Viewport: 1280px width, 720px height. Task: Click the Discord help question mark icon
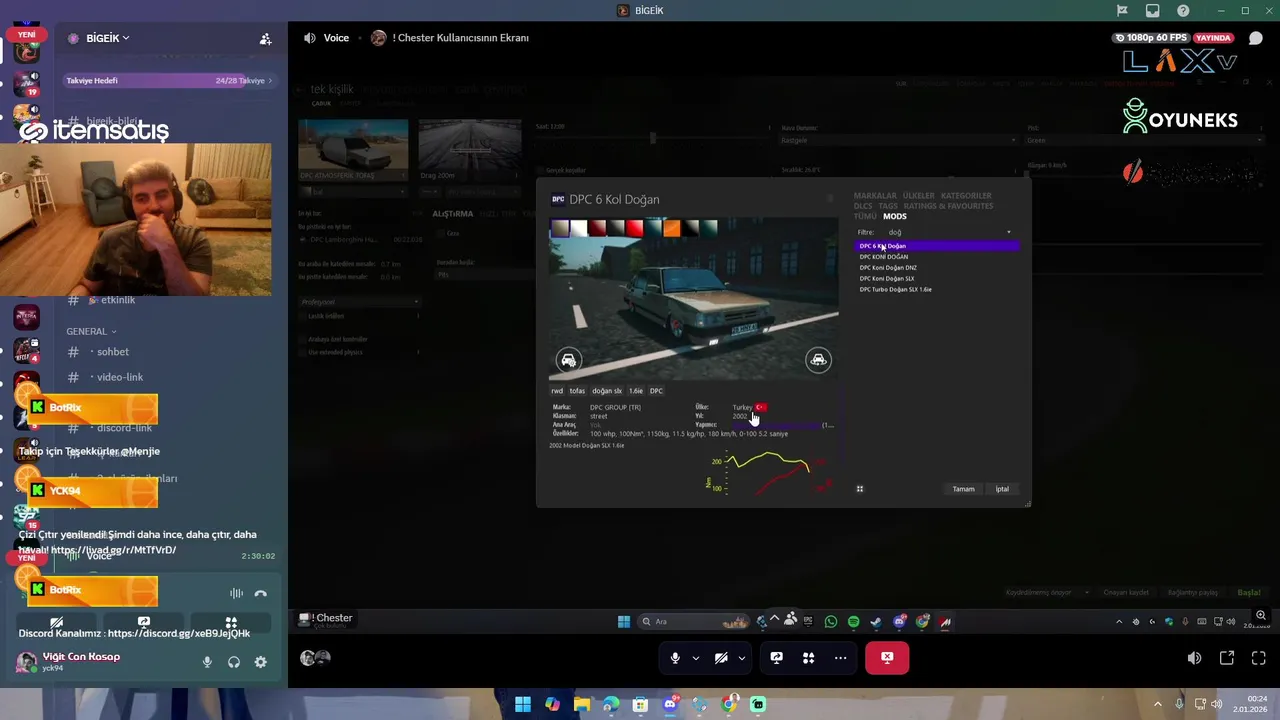tap(1183, 11)
